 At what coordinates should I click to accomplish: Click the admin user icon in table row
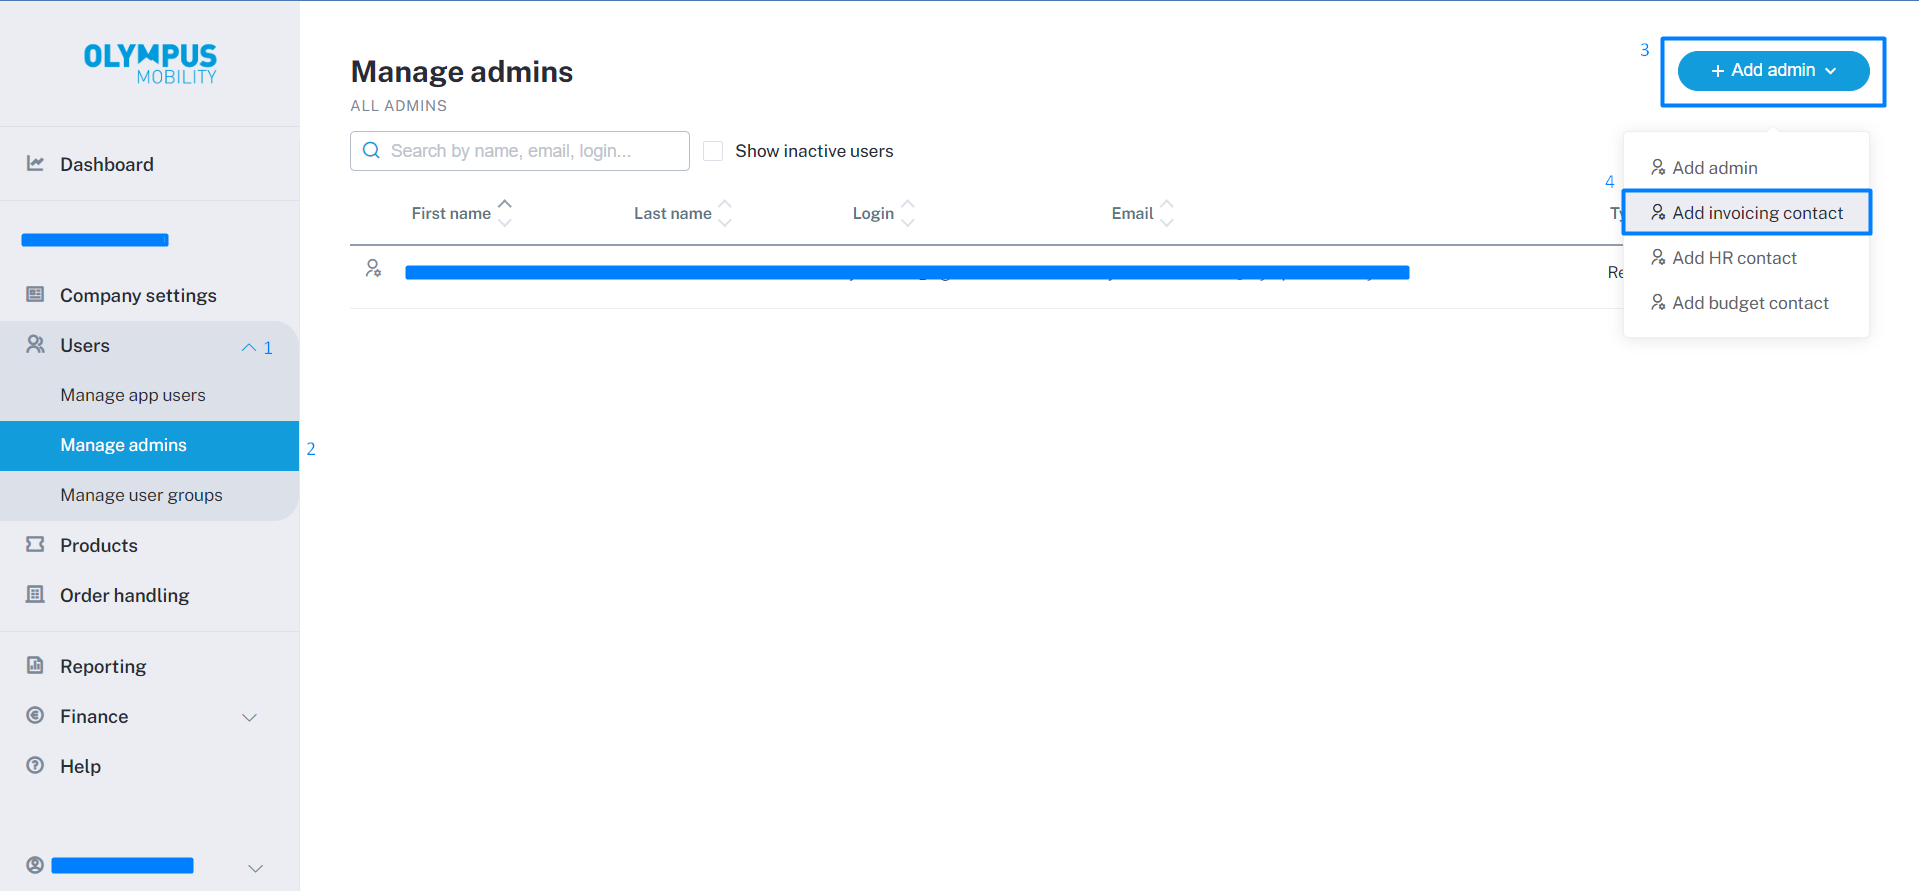(x=373, y=268)
